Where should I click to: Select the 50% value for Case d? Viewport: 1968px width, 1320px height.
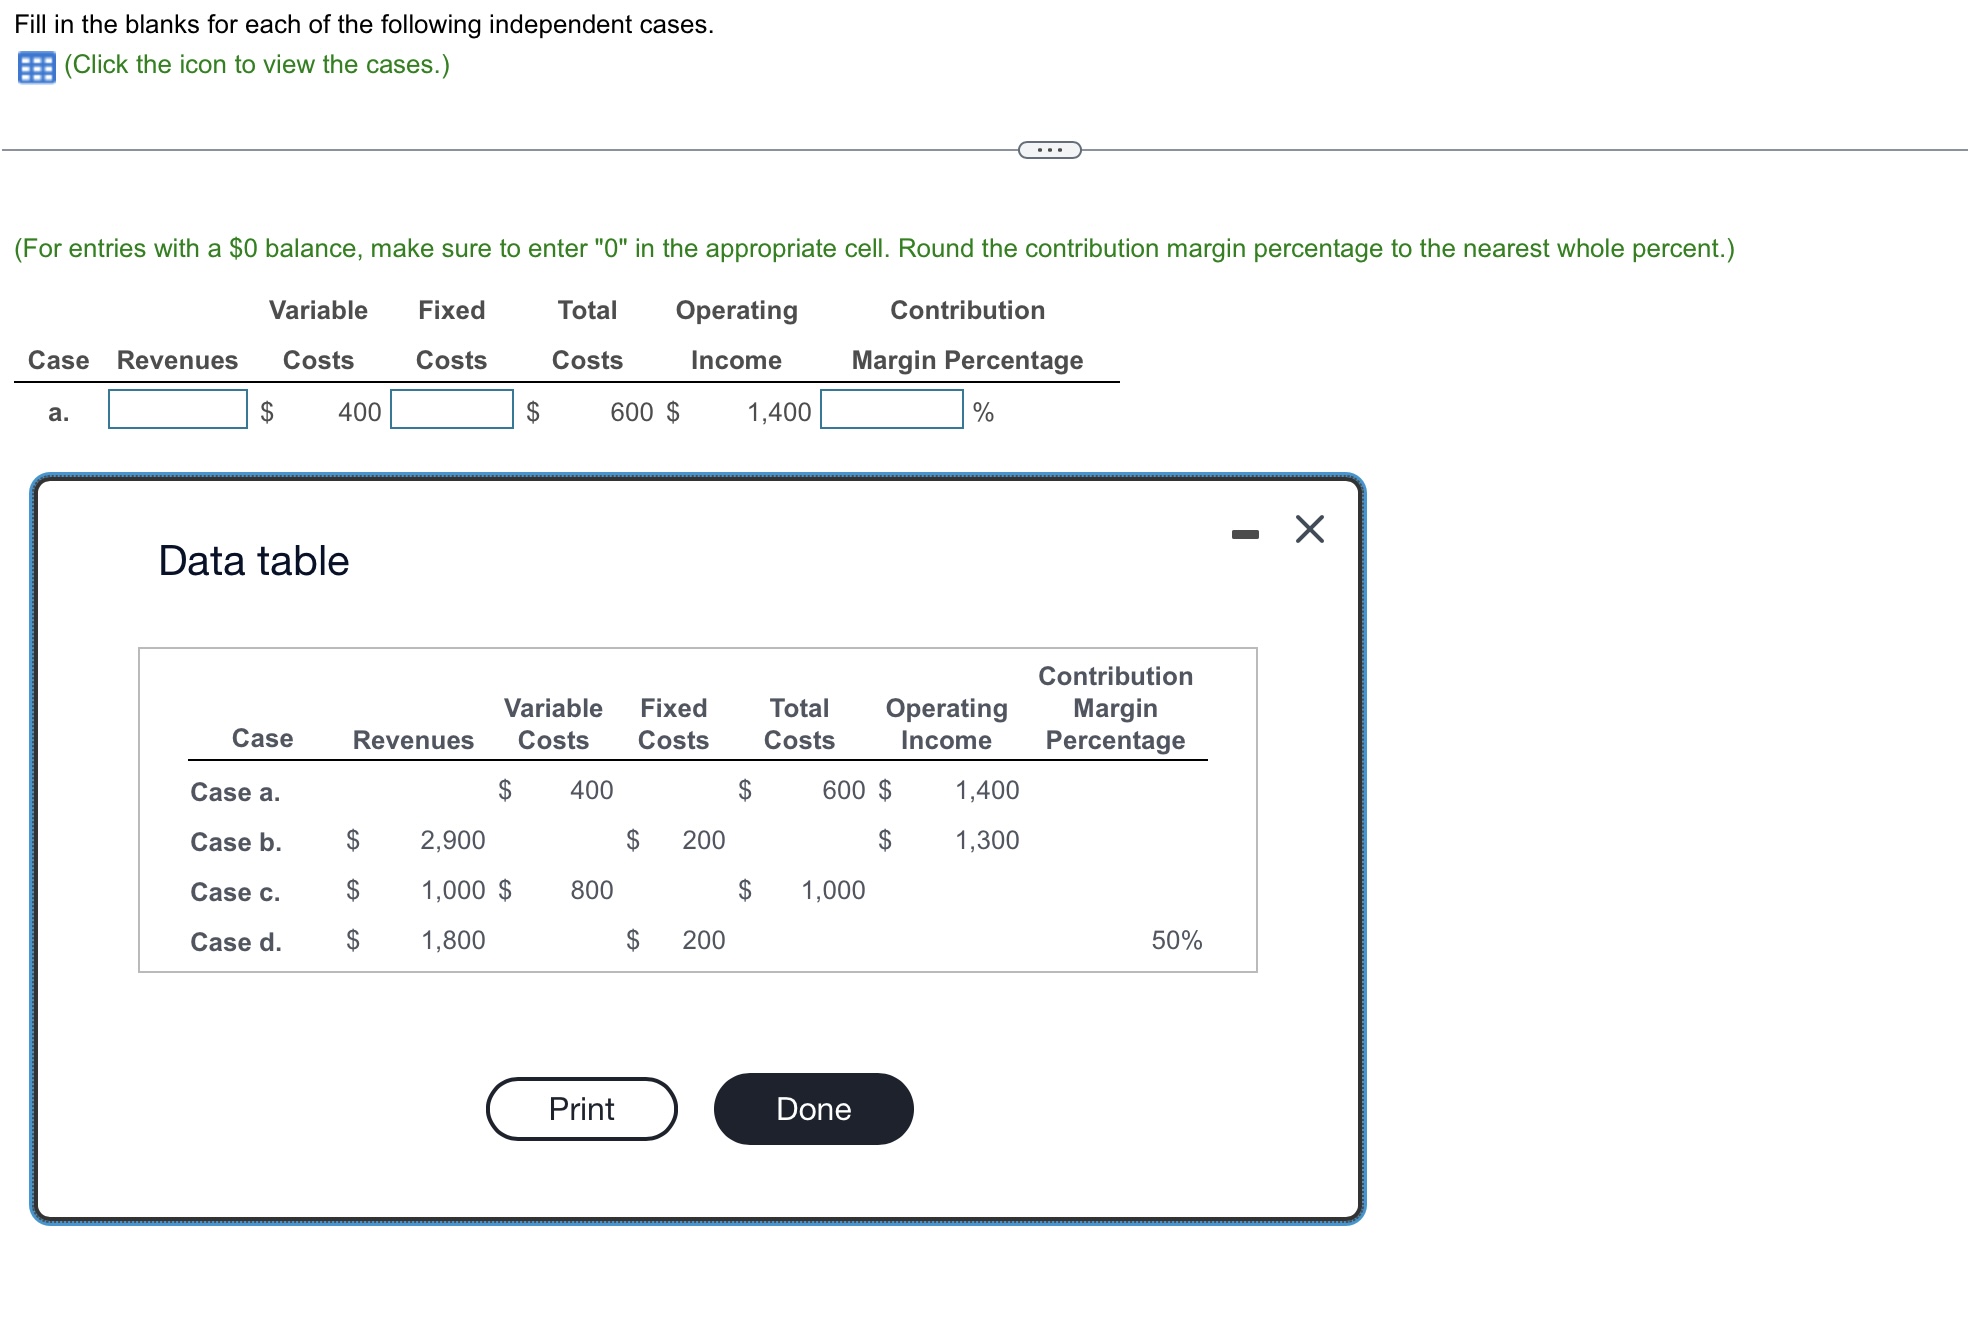point(1176,940)
